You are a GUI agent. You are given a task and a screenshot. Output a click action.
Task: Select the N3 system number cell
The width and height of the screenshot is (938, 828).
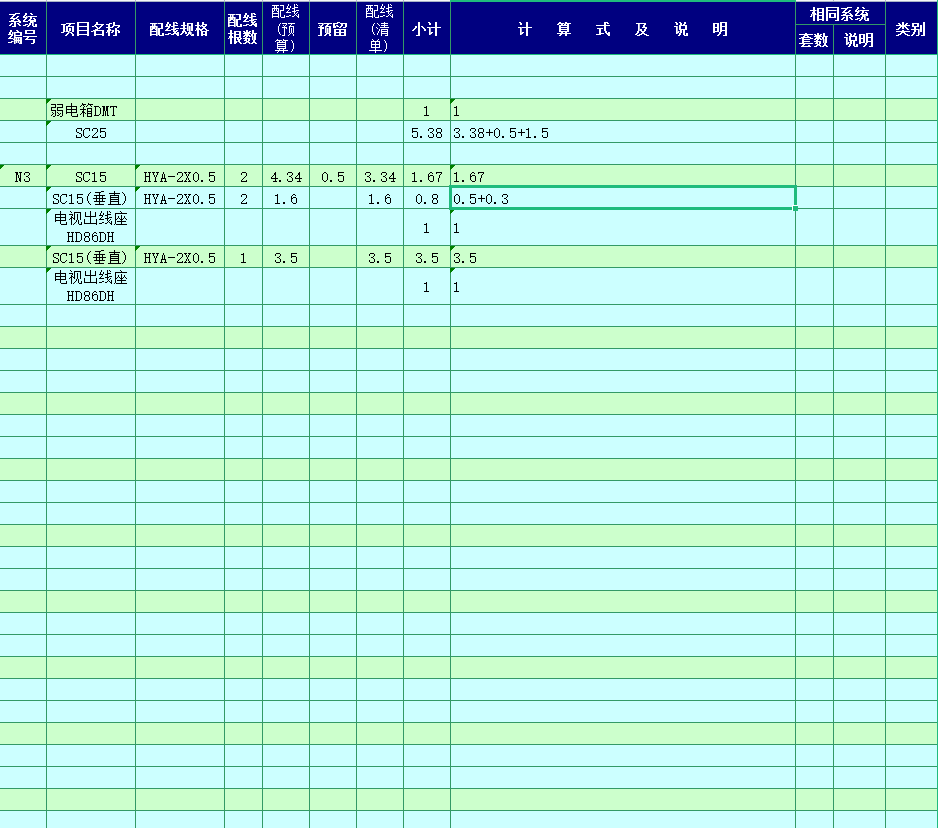23,177
